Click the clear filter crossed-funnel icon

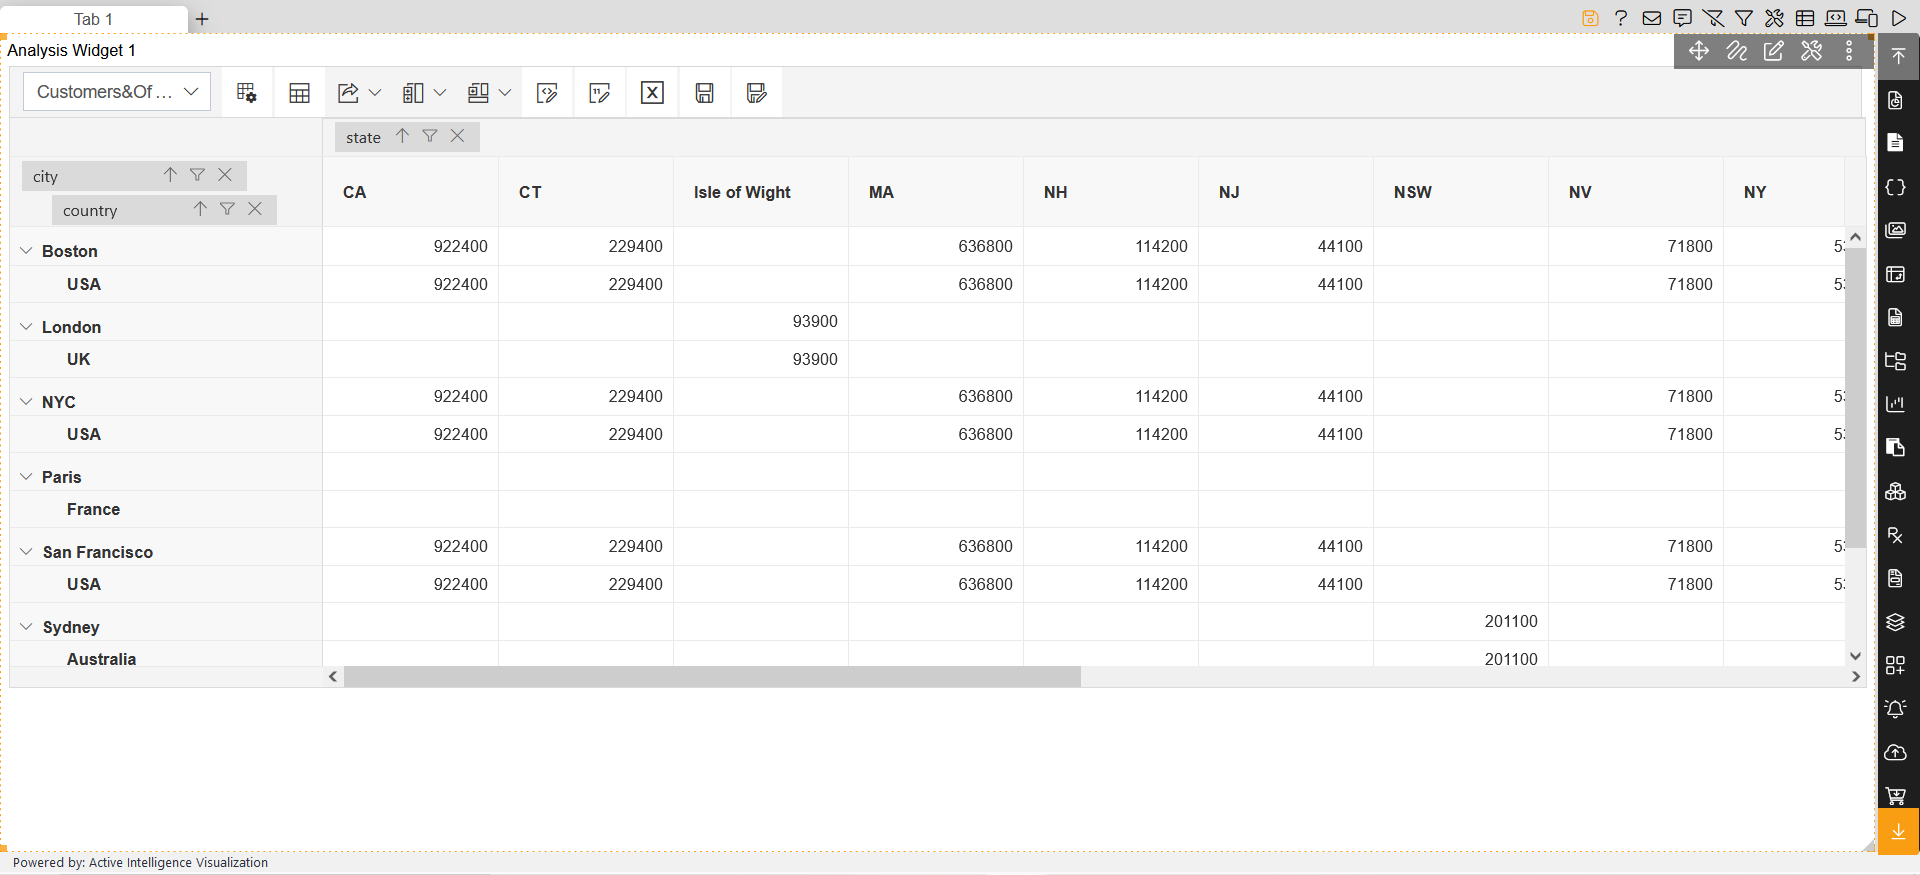[1713, 18]
